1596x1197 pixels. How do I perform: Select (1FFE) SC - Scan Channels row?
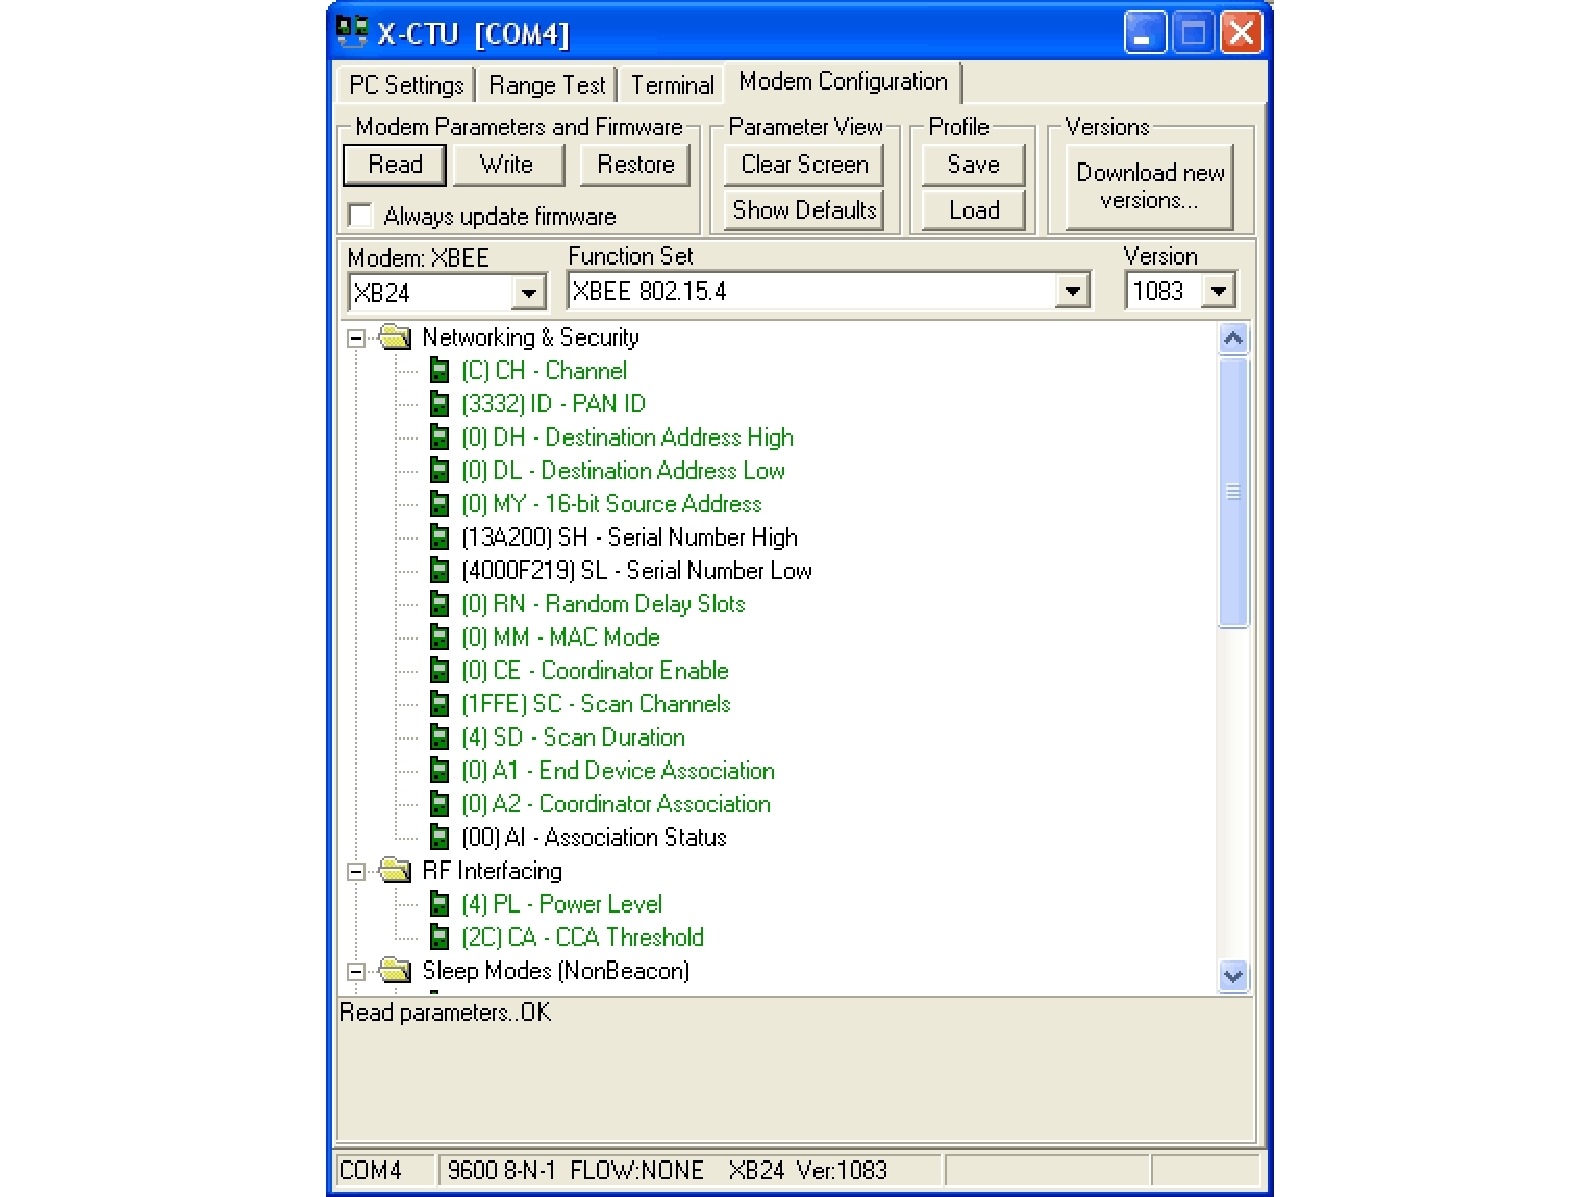click(x=596, y=704)
